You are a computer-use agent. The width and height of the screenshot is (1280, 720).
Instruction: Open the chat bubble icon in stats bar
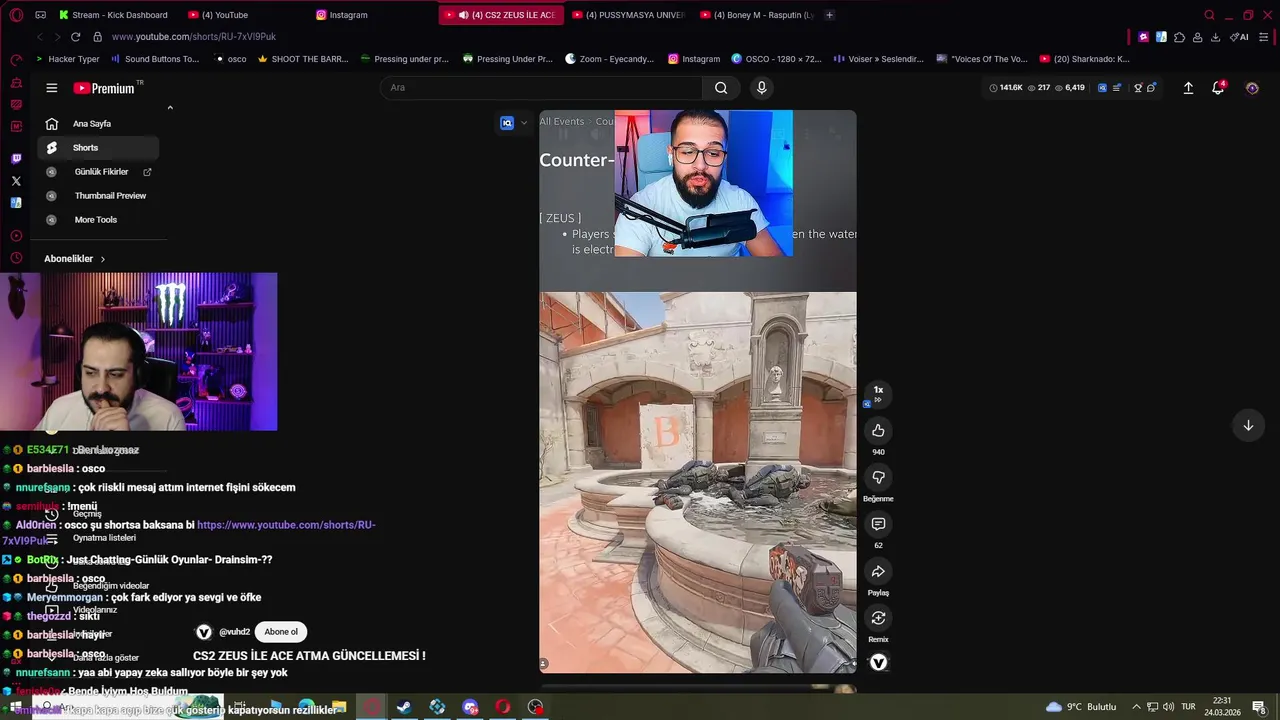[1151, 88]
